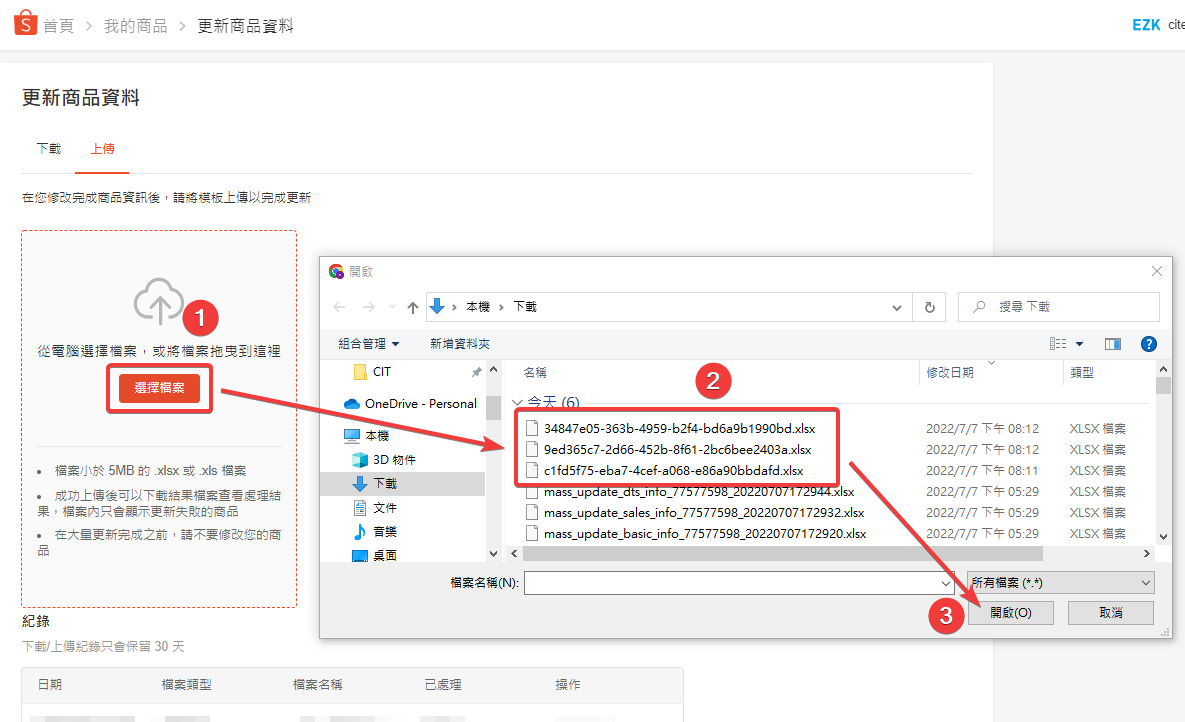Open the 組合管理 dropdown menu
This screenshot has height=722, width=1185.
tap(368, 344)
